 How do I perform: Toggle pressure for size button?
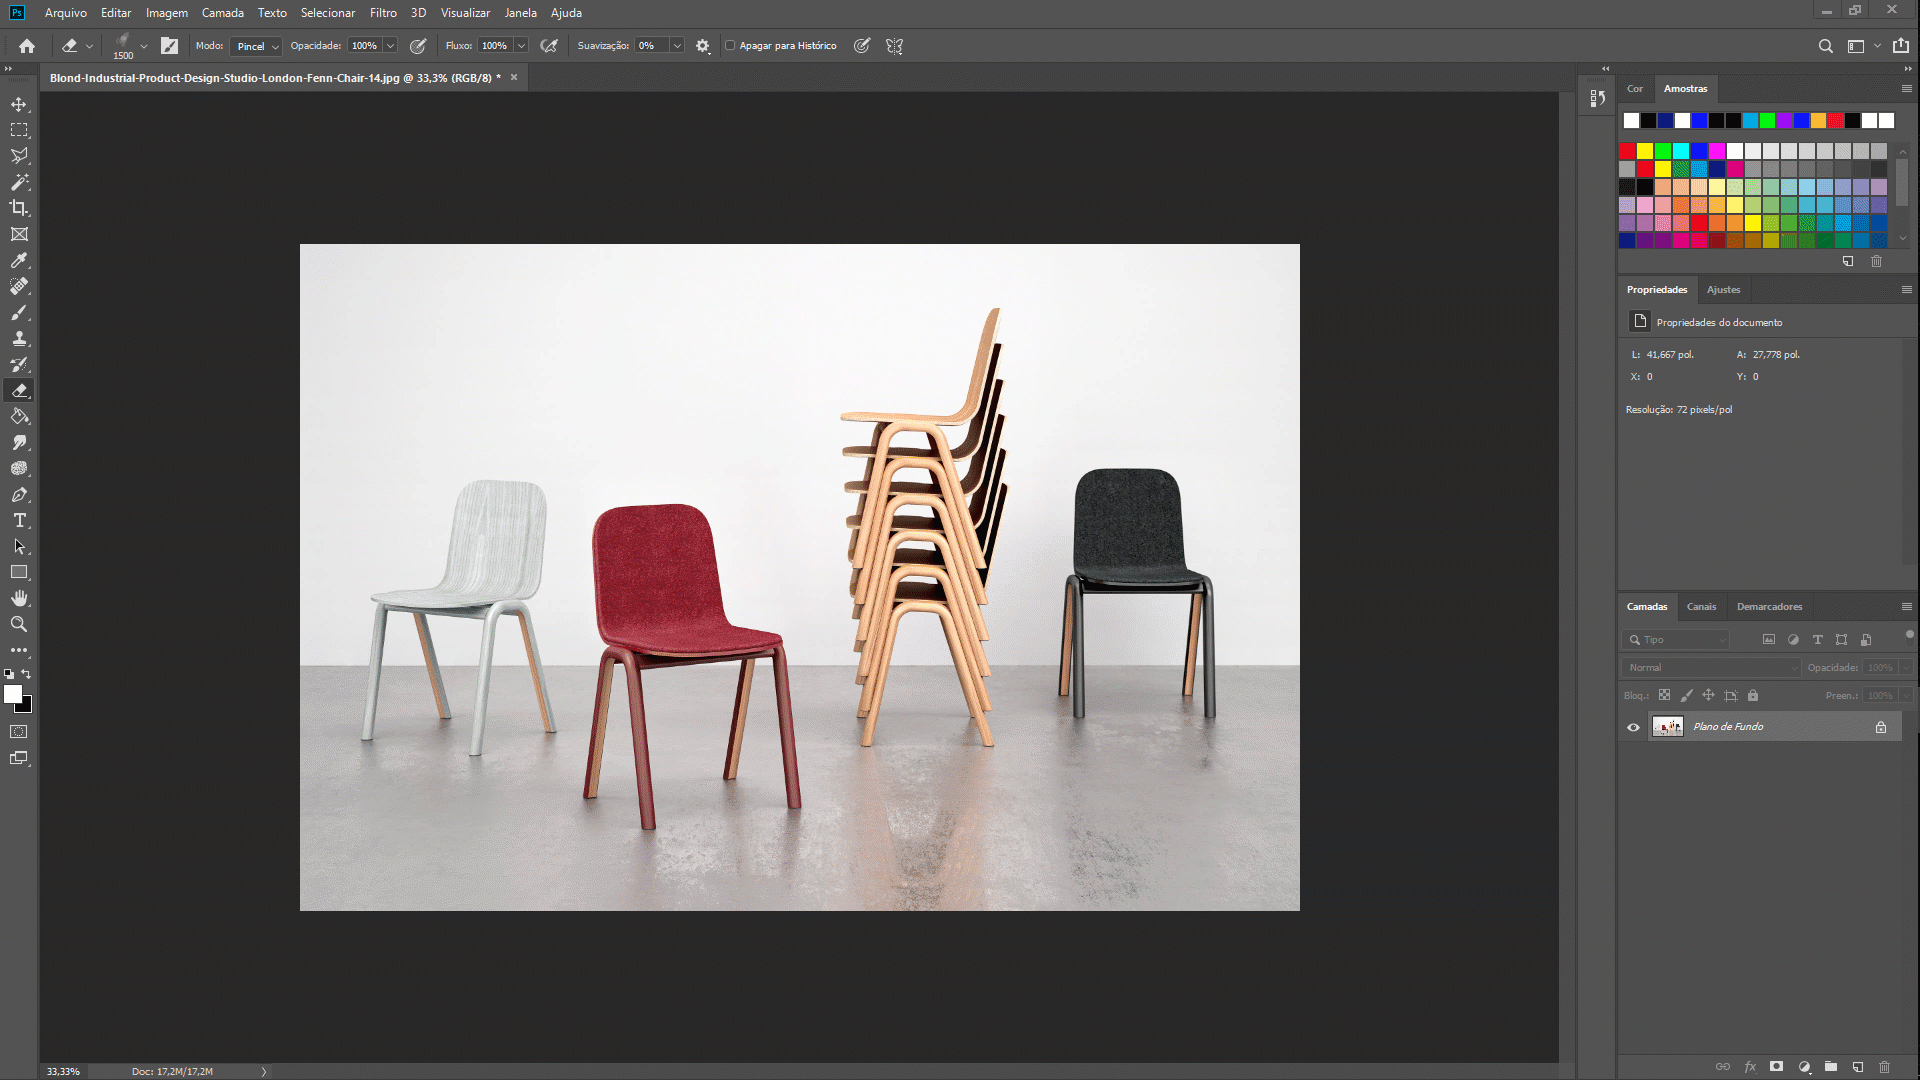pyautogui.click(x=861, y=46)
